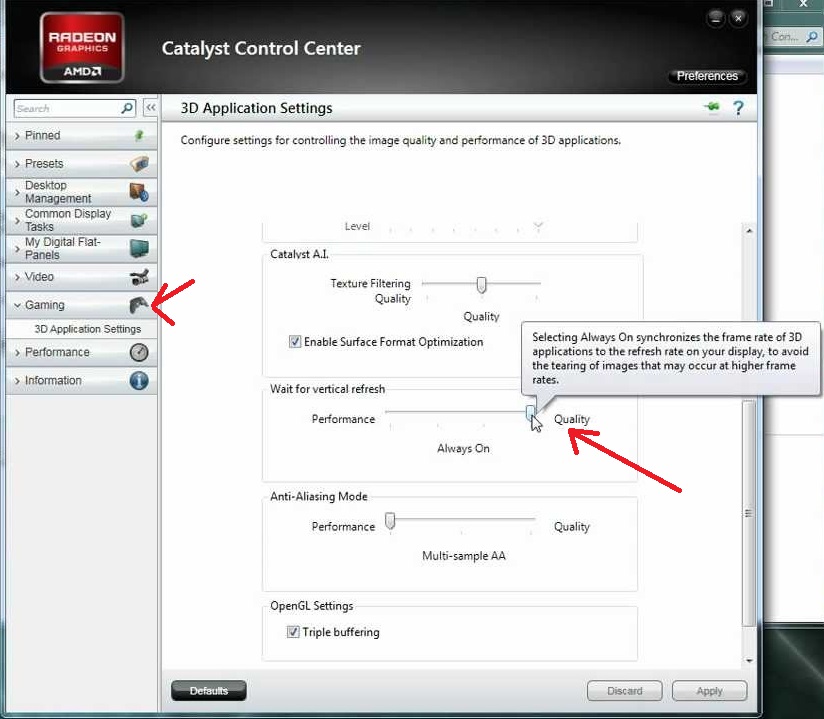Click the Gaming controller icon
The width and height of the screenshot is (824, 719).
[x=139, y=305]
